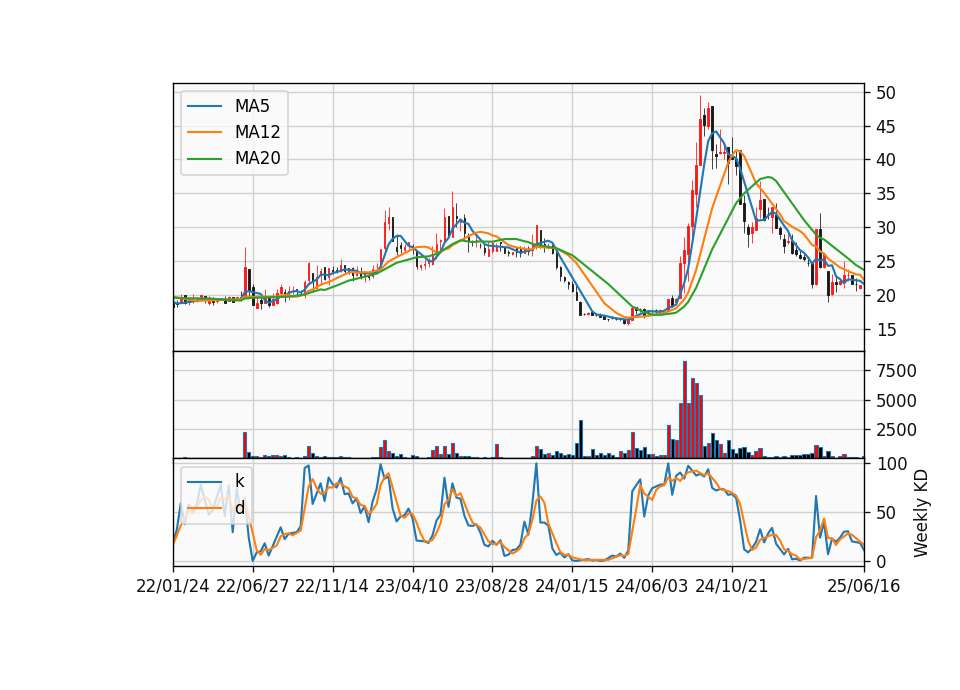This screenshot has width=960, height=690.
Task: Click the green MA20 legend line sample
Action: click(204, 159)
